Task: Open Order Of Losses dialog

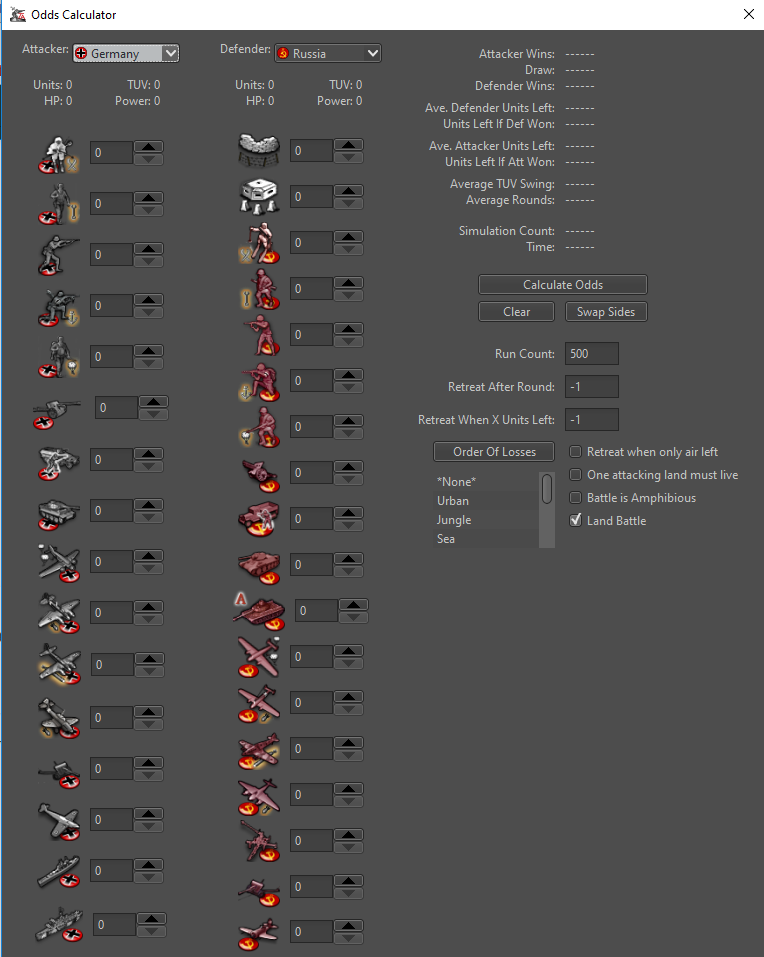Action: [x=494, y=452]
